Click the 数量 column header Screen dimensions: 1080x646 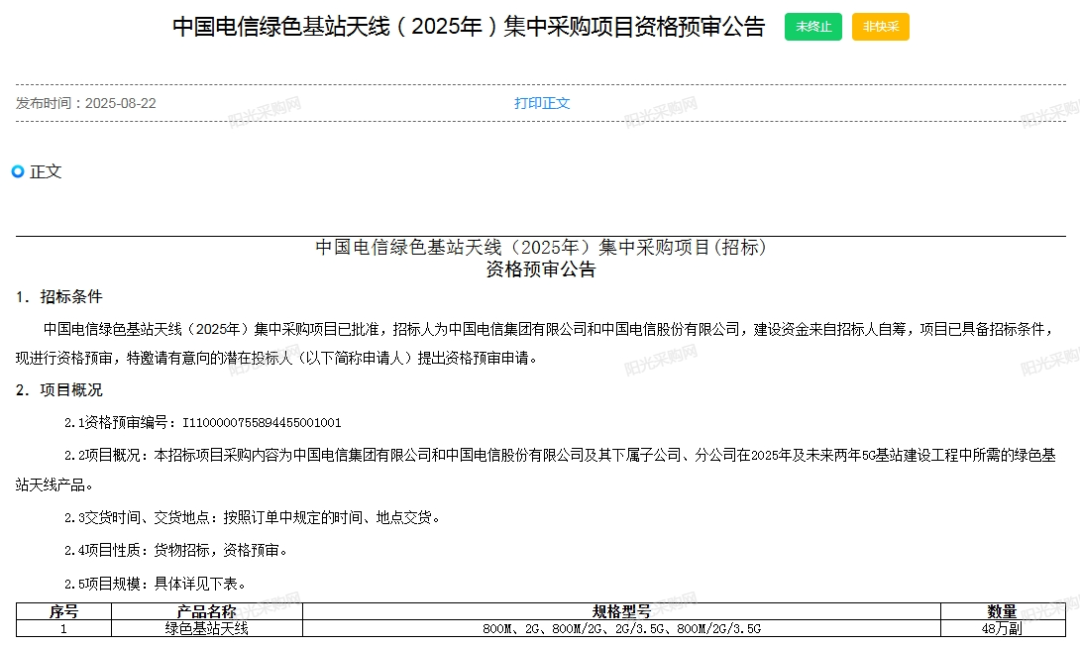click(x=1004, y=610)
